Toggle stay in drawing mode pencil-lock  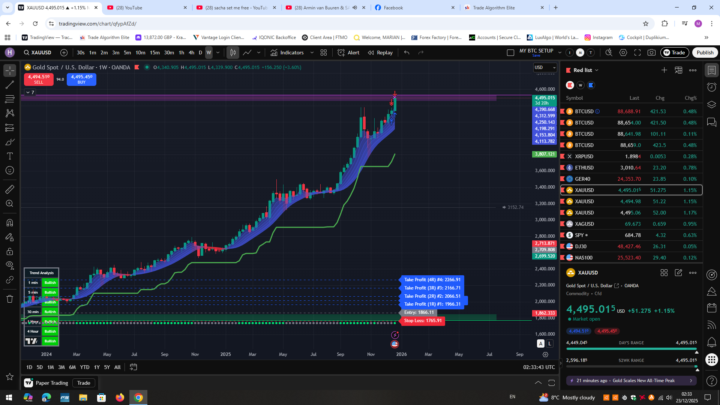[x=10, y=237]
